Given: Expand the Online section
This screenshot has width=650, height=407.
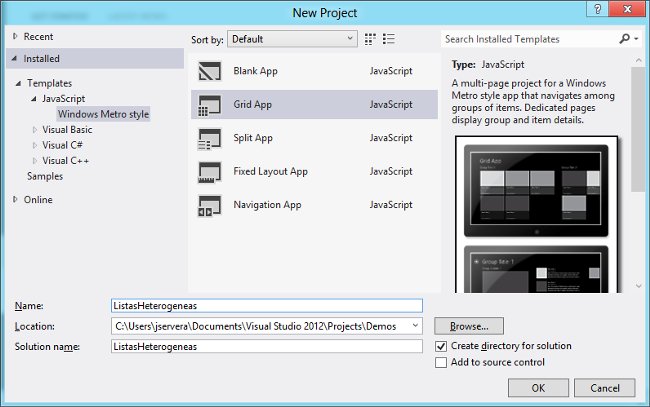Looking at the screenshot, I should (x=15, y=200).
